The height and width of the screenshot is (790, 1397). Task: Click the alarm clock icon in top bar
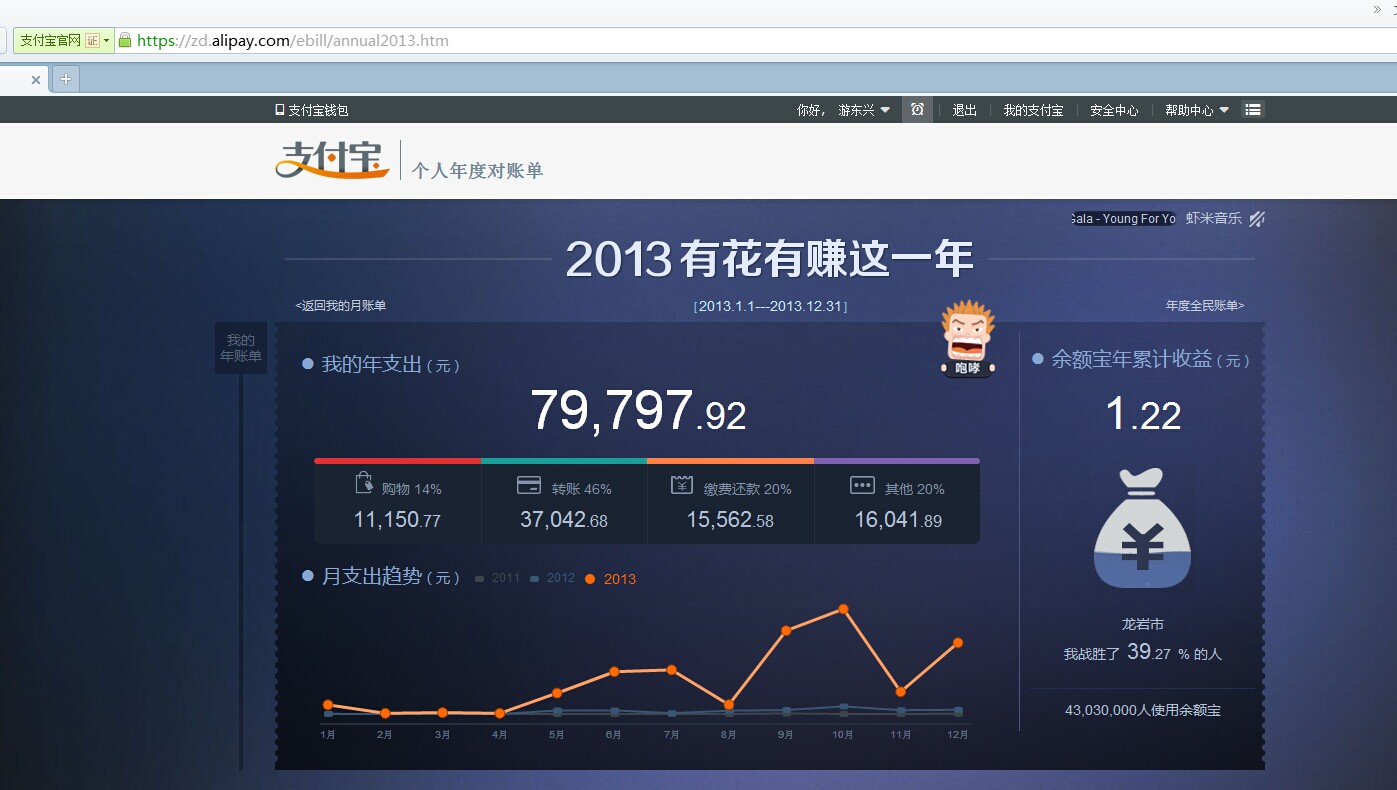point(917,110)
